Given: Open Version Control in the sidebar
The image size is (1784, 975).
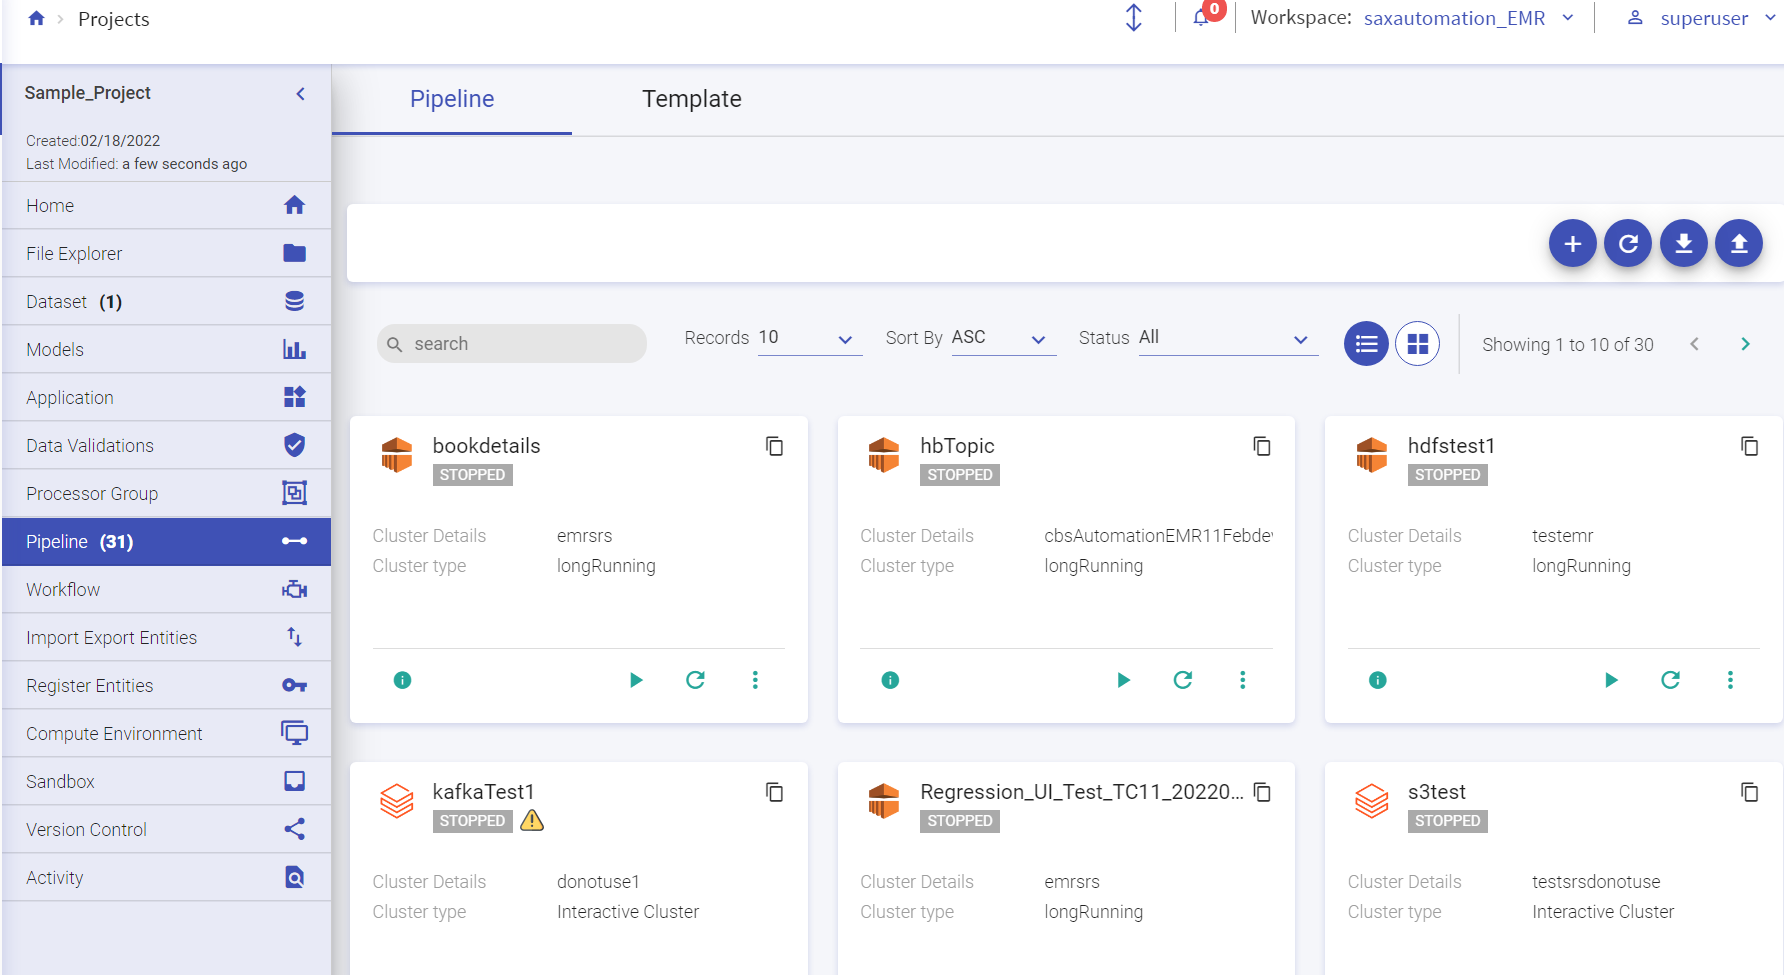Looking at the screenshot, I should (x=166, y=829).
